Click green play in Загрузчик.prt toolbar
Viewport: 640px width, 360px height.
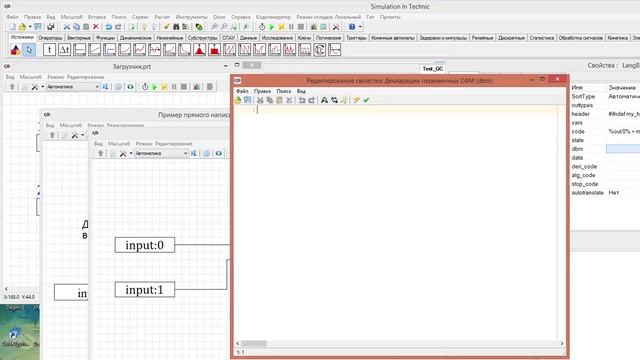pyautogui.click(x=155, y=87)
